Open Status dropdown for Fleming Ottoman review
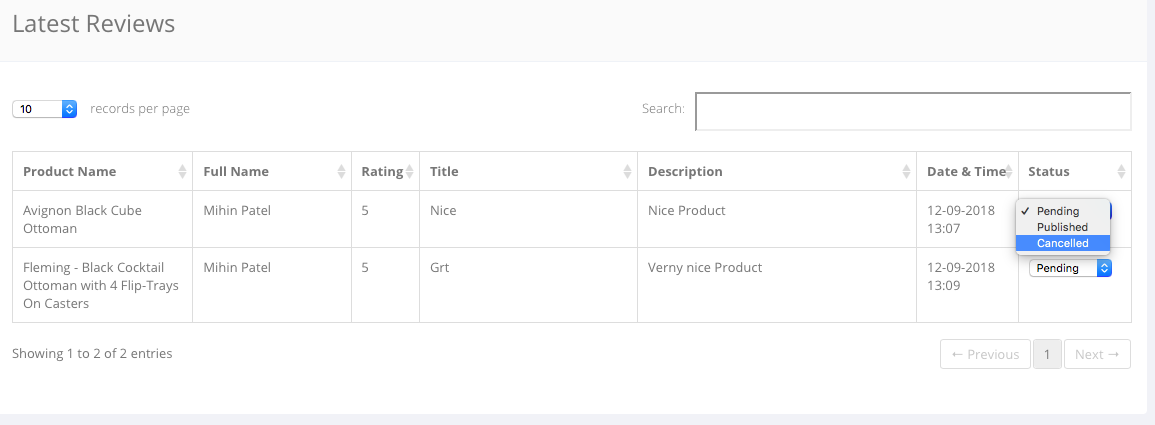This screenshot has width=1155, height=425. click(1070, 268)
